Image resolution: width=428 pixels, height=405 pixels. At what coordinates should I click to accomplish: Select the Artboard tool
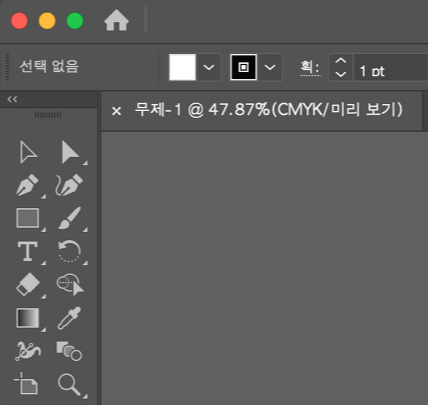(x=26, y=383)
